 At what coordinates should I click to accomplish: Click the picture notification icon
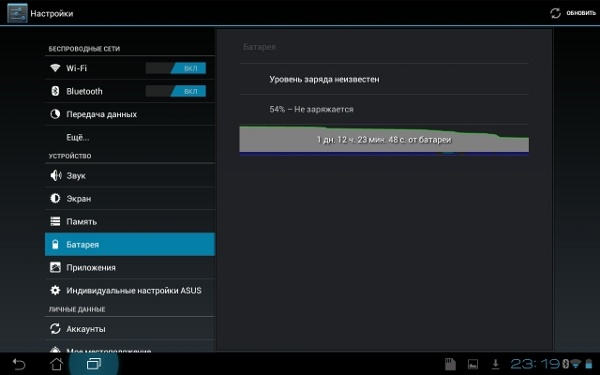(x=473, y=364)
